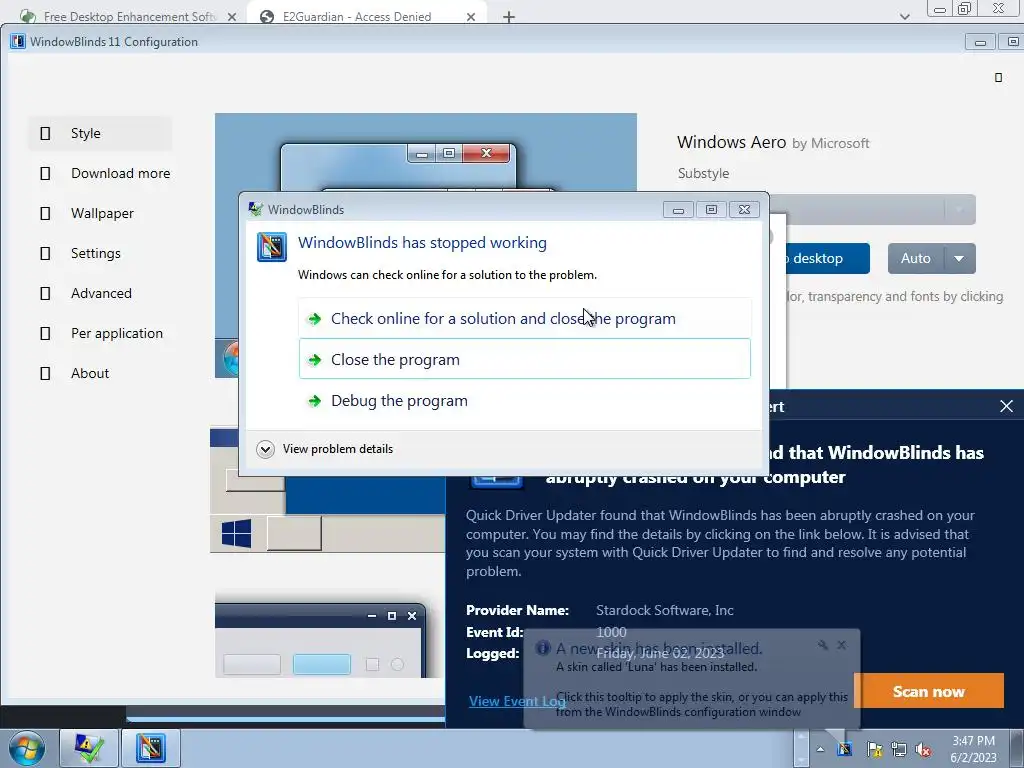Choose Debug the program option

[x=524, y=400]
